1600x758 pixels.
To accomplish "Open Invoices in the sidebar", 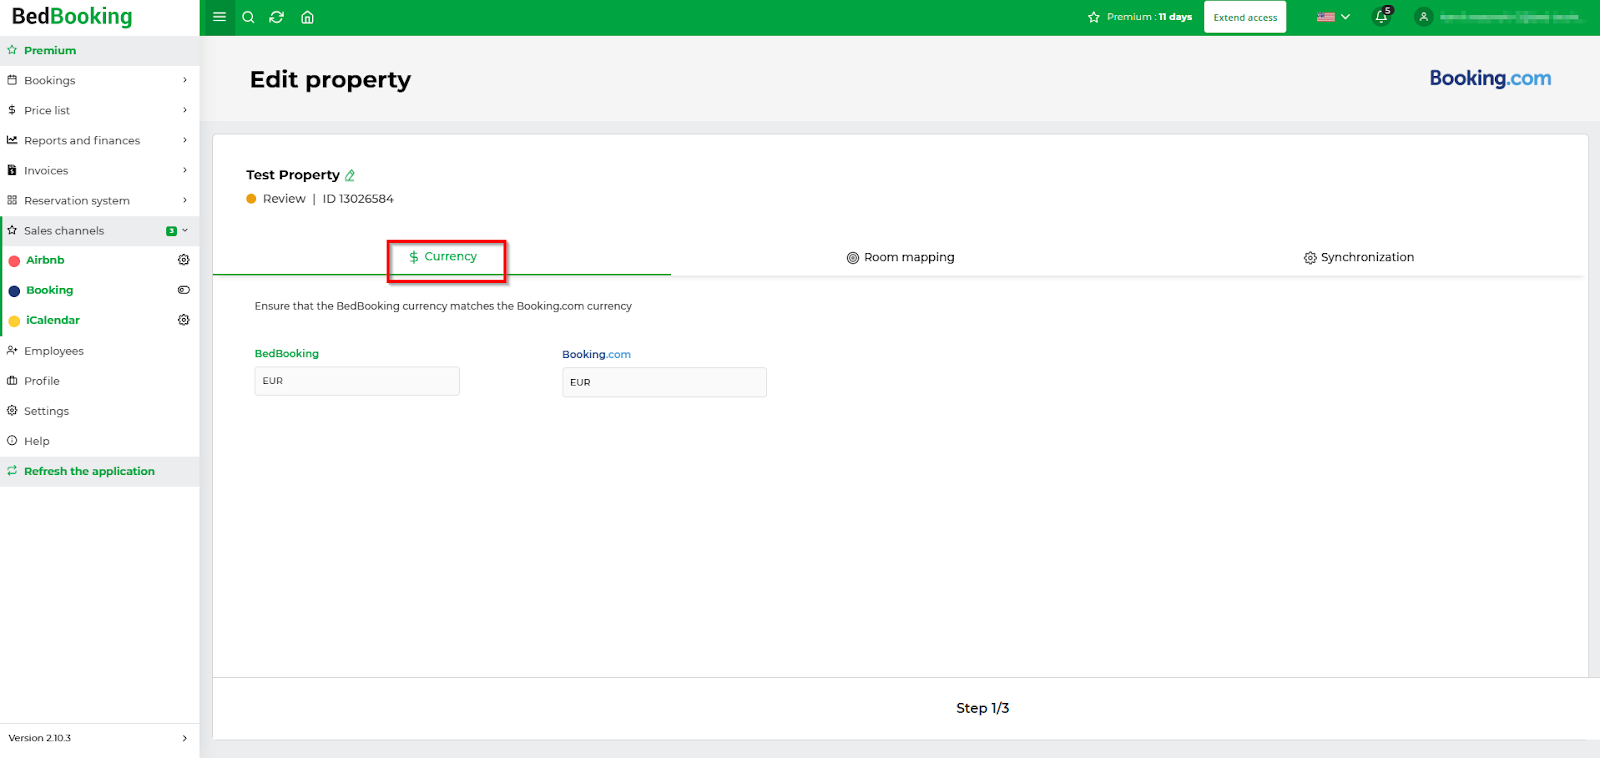I will [x=100, y=170].
